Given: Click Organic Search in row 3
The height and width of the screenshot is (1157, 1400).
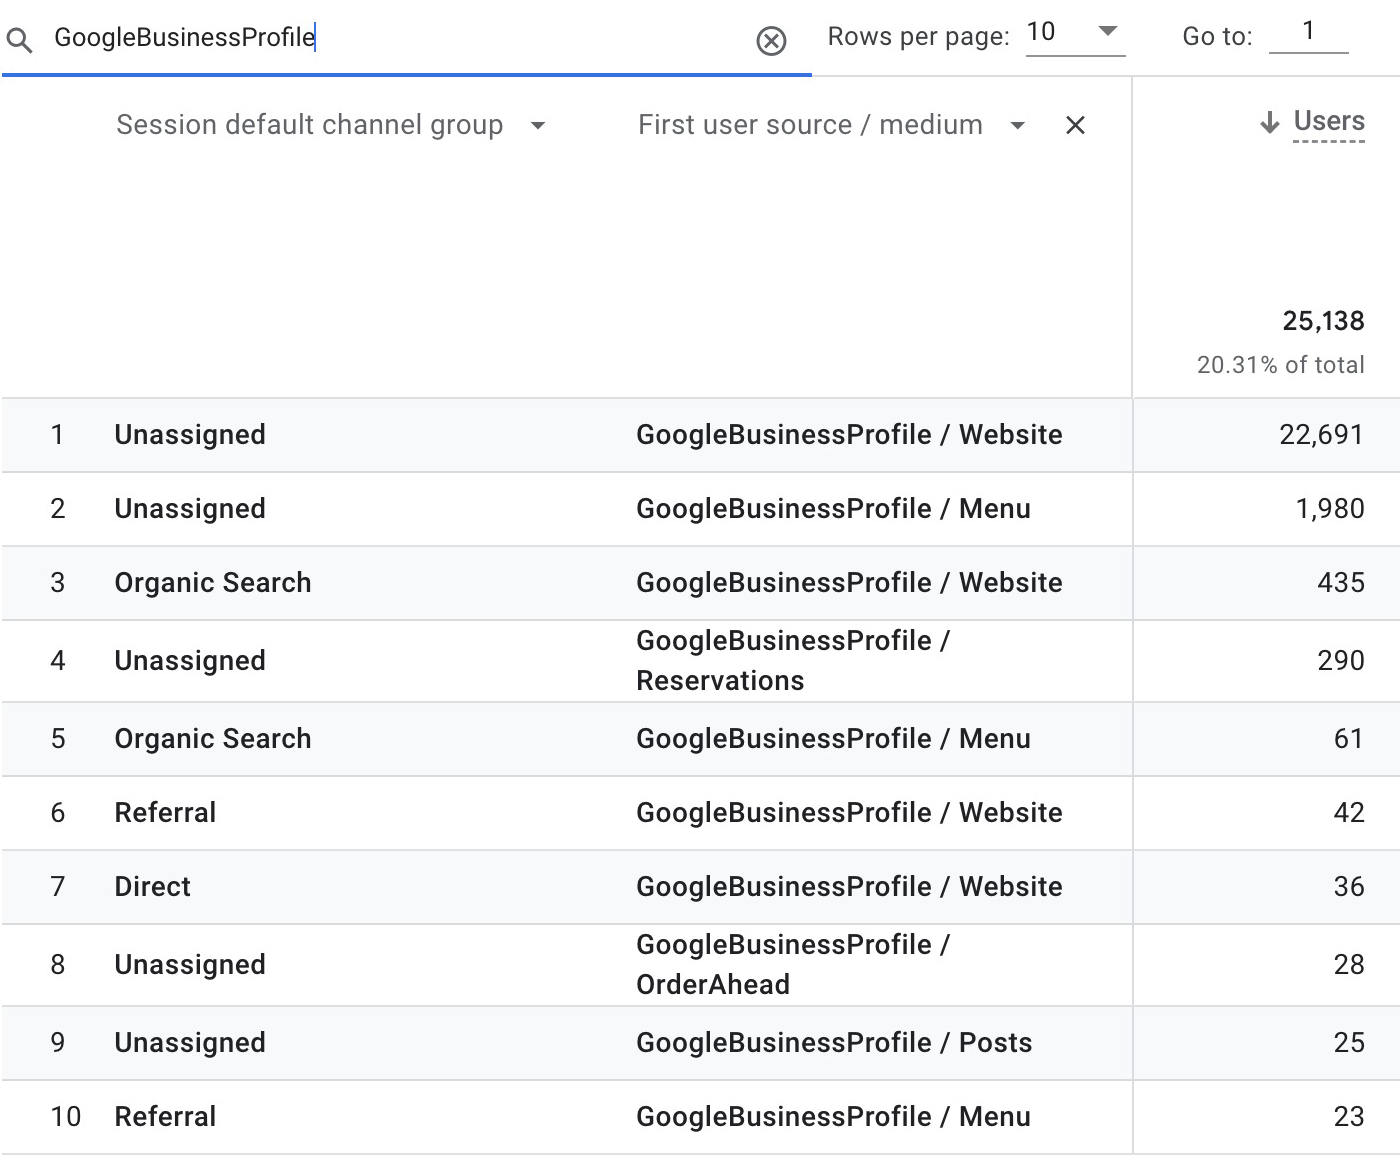Looking at the screenshot, I should 213,583.
